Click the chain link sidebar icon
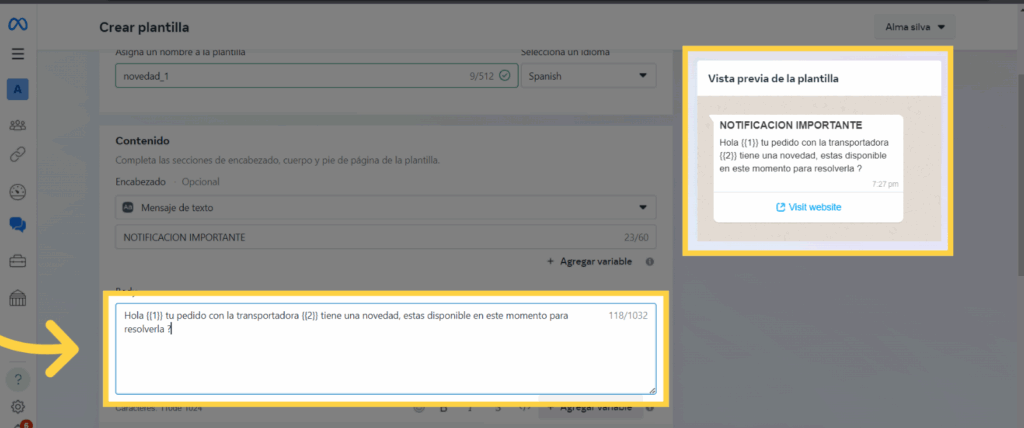This screenshot has height=428, width=1024. pyautogui.click(x=18, y=155)
